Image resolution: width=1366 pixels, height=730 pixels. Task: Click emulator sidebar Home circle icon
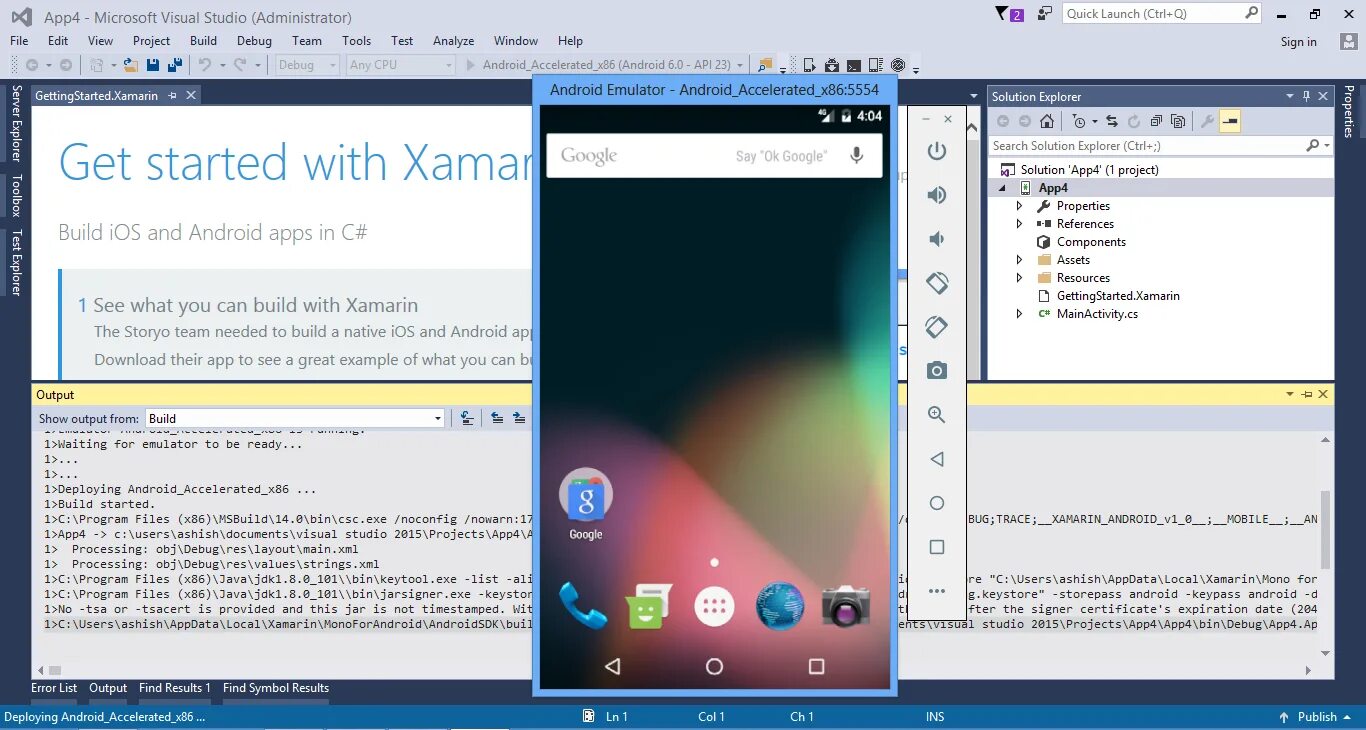pos(937,503)
